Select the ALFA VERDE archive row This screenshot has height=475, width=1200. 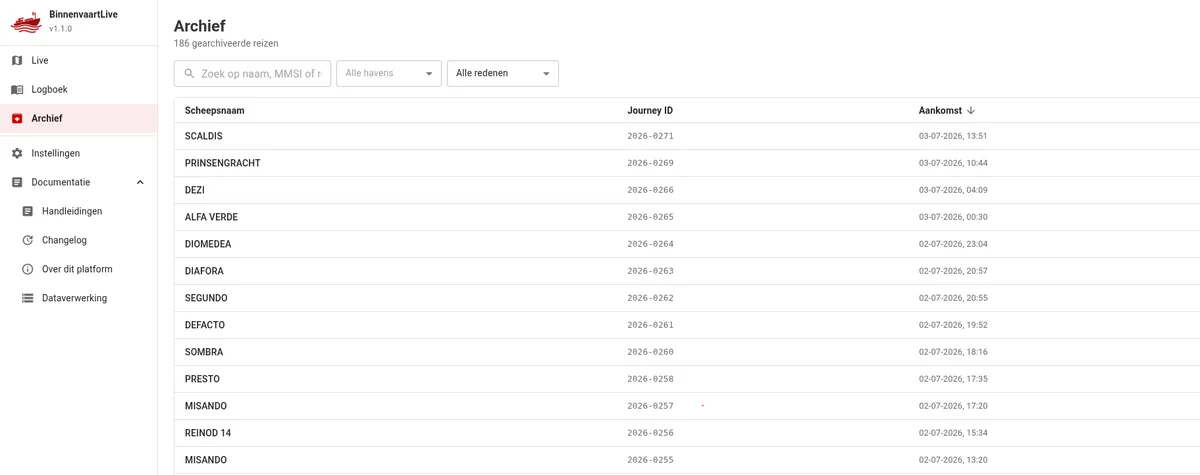687,217
